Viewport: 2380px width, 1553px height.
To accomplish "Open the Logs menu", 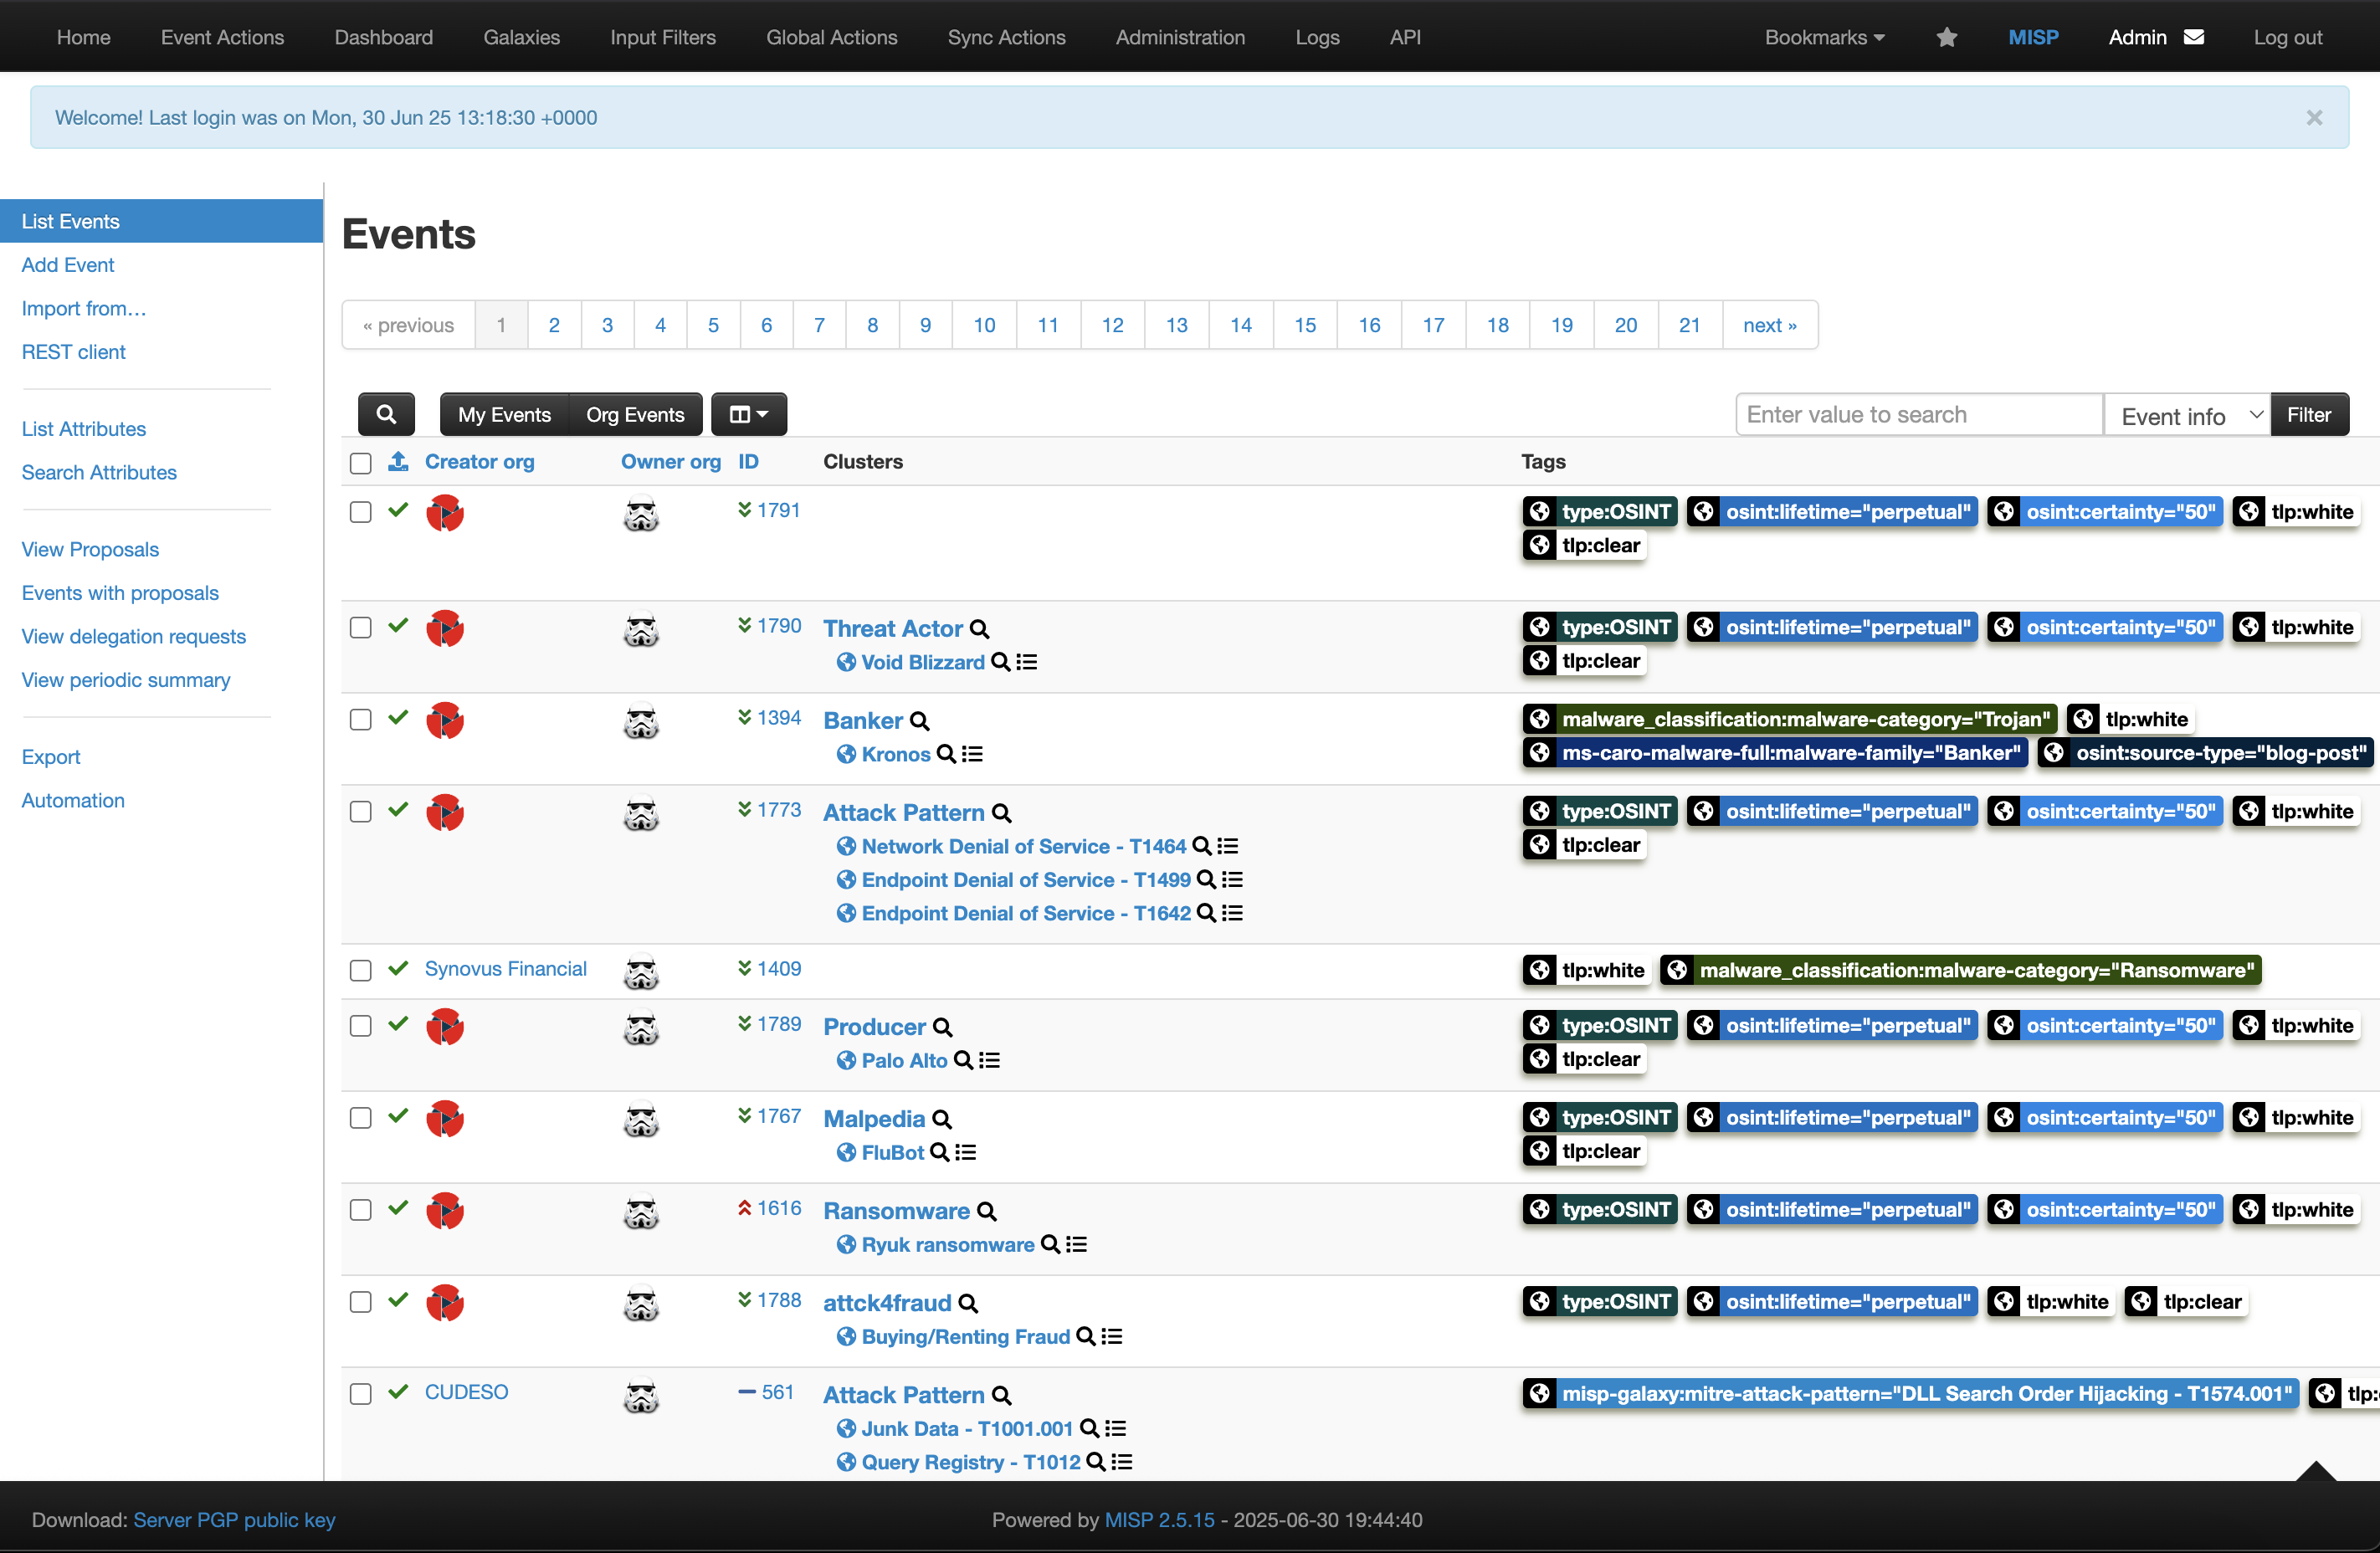I will (1317, 37).
